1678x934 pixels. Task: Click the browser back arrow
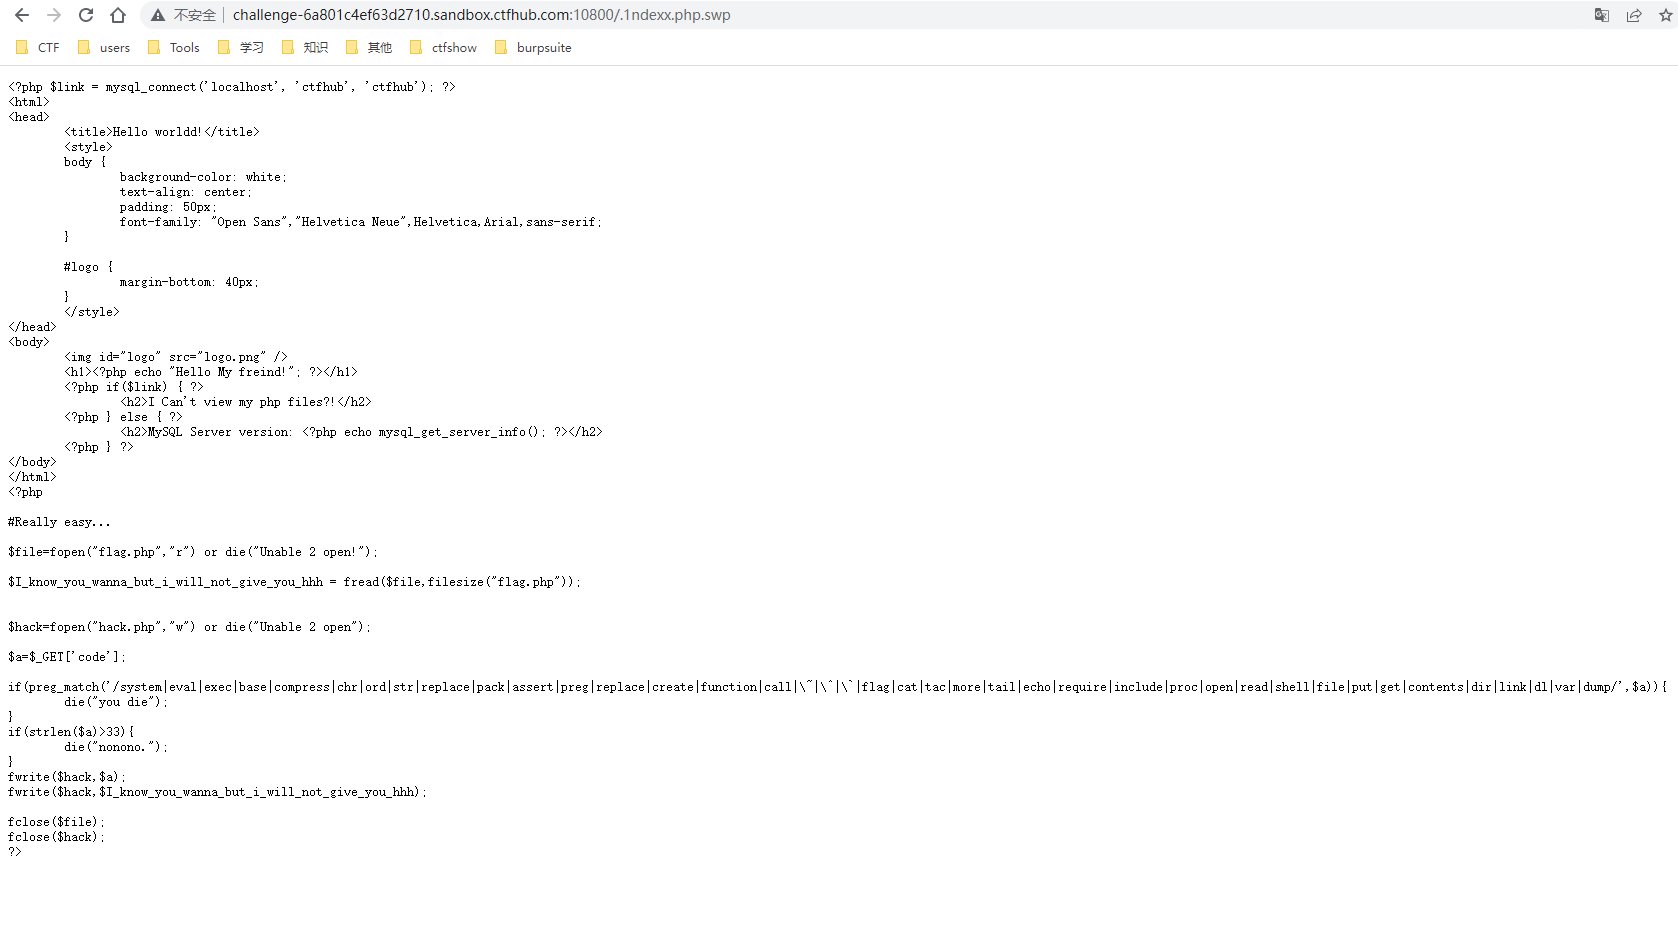click(x=22, y=15)
